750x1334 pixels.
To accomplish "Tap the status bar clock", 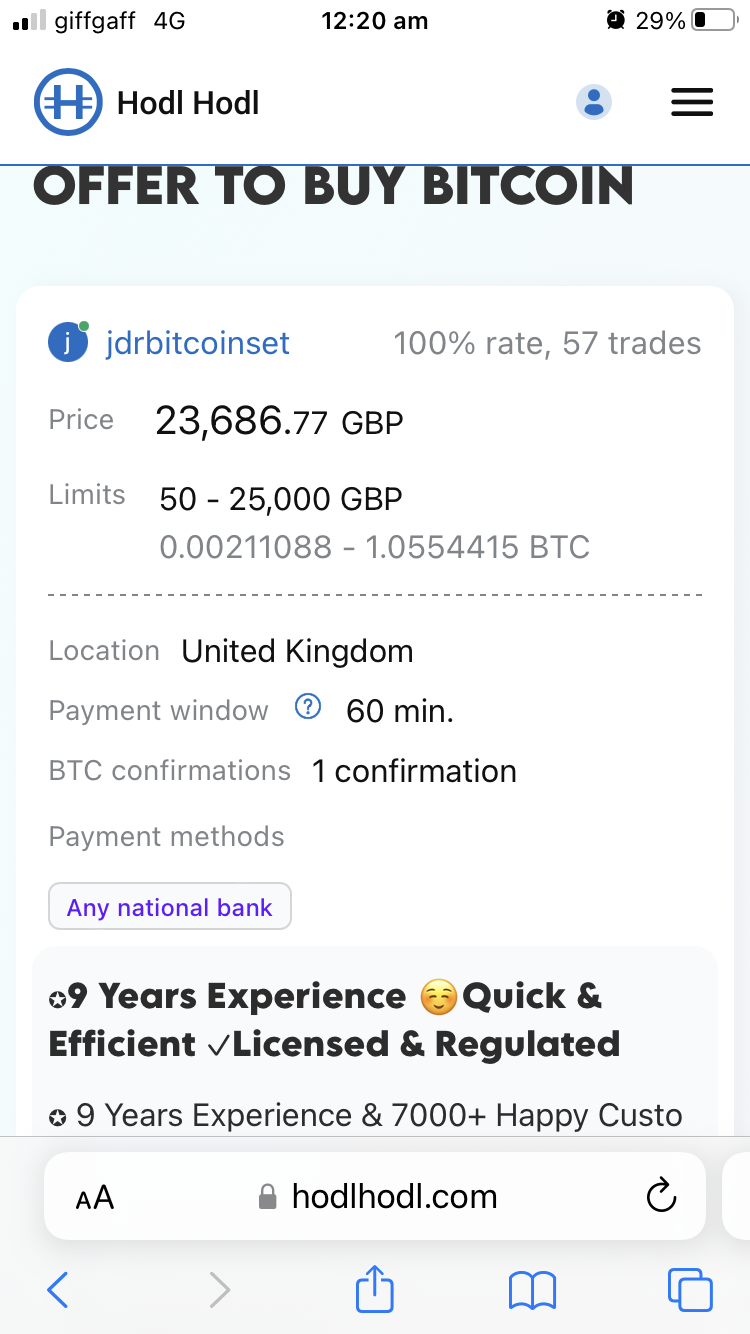I will pyautogui.click(x=374, y=21).
